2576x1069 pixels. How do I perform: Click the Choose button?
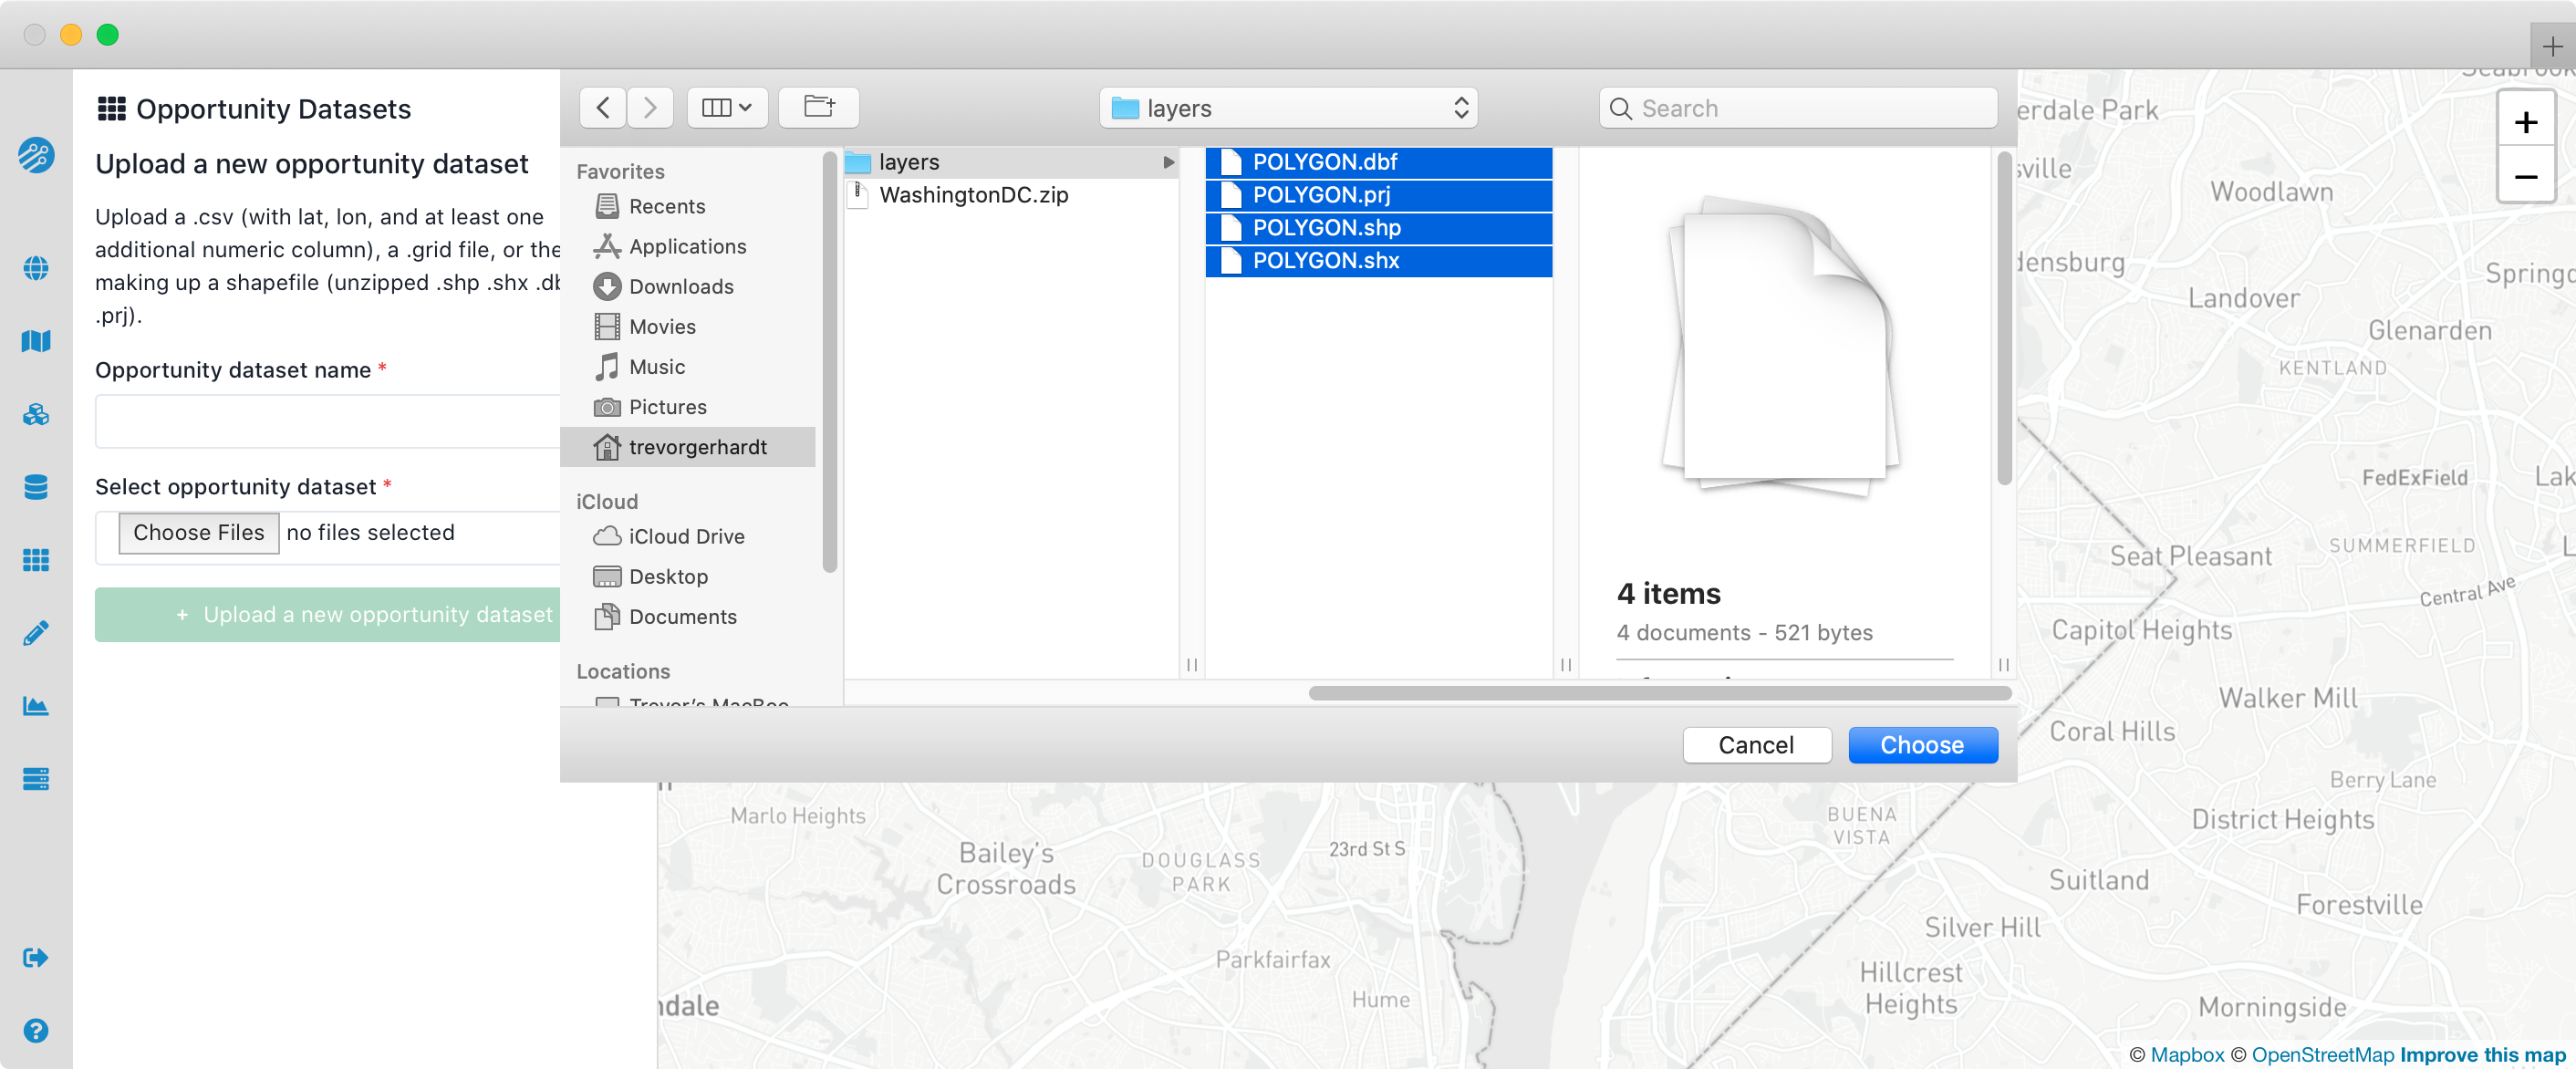pyautogui.click(x=1922, y=744)
